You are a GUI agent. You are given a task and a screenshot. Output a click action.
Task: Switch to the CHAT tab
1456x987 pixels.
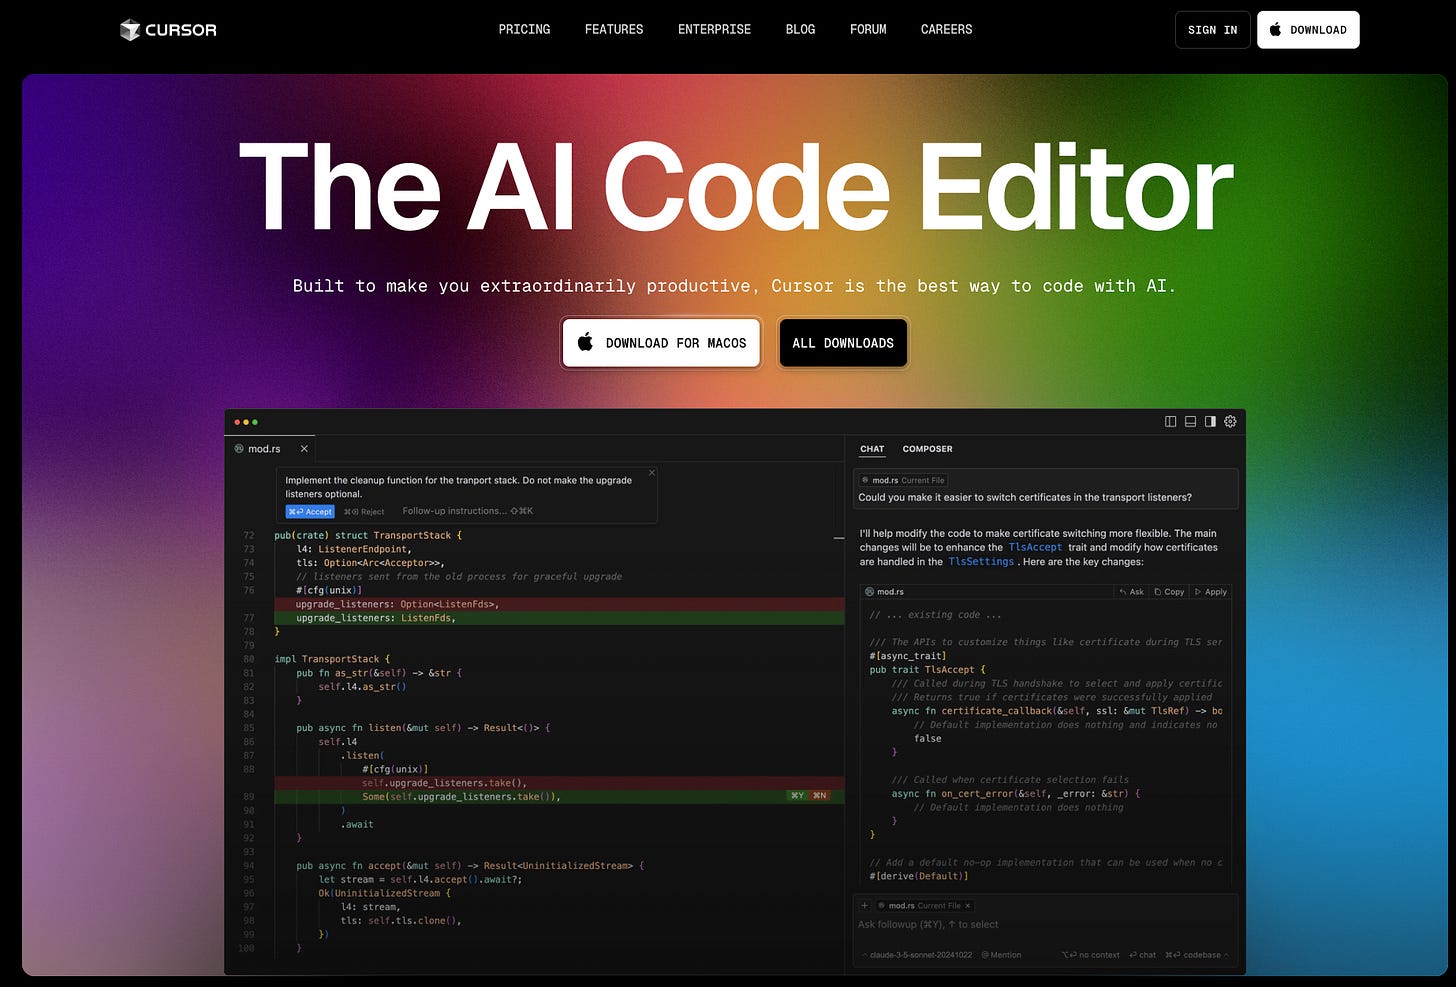pyautogui.click(x=872, y=449)
